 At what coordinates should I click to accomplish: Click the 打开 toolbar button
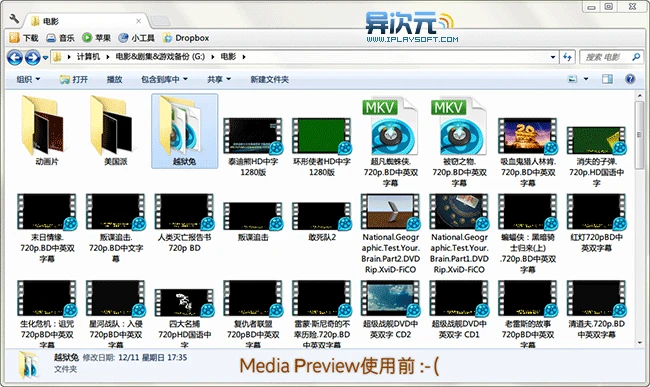click(x=74, y=79)
